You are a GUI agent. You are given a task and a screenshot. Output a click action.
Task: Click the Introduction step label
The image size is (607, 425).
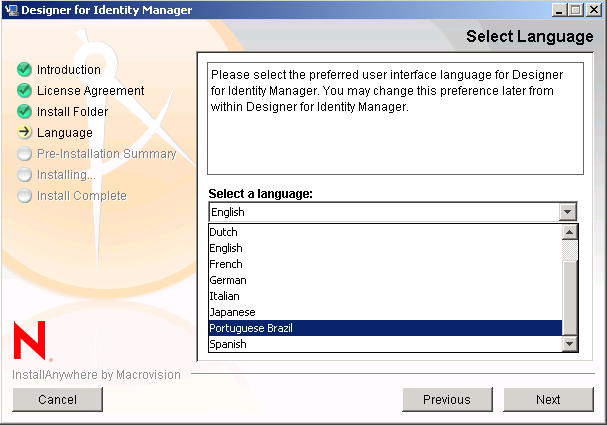(69, 70)
